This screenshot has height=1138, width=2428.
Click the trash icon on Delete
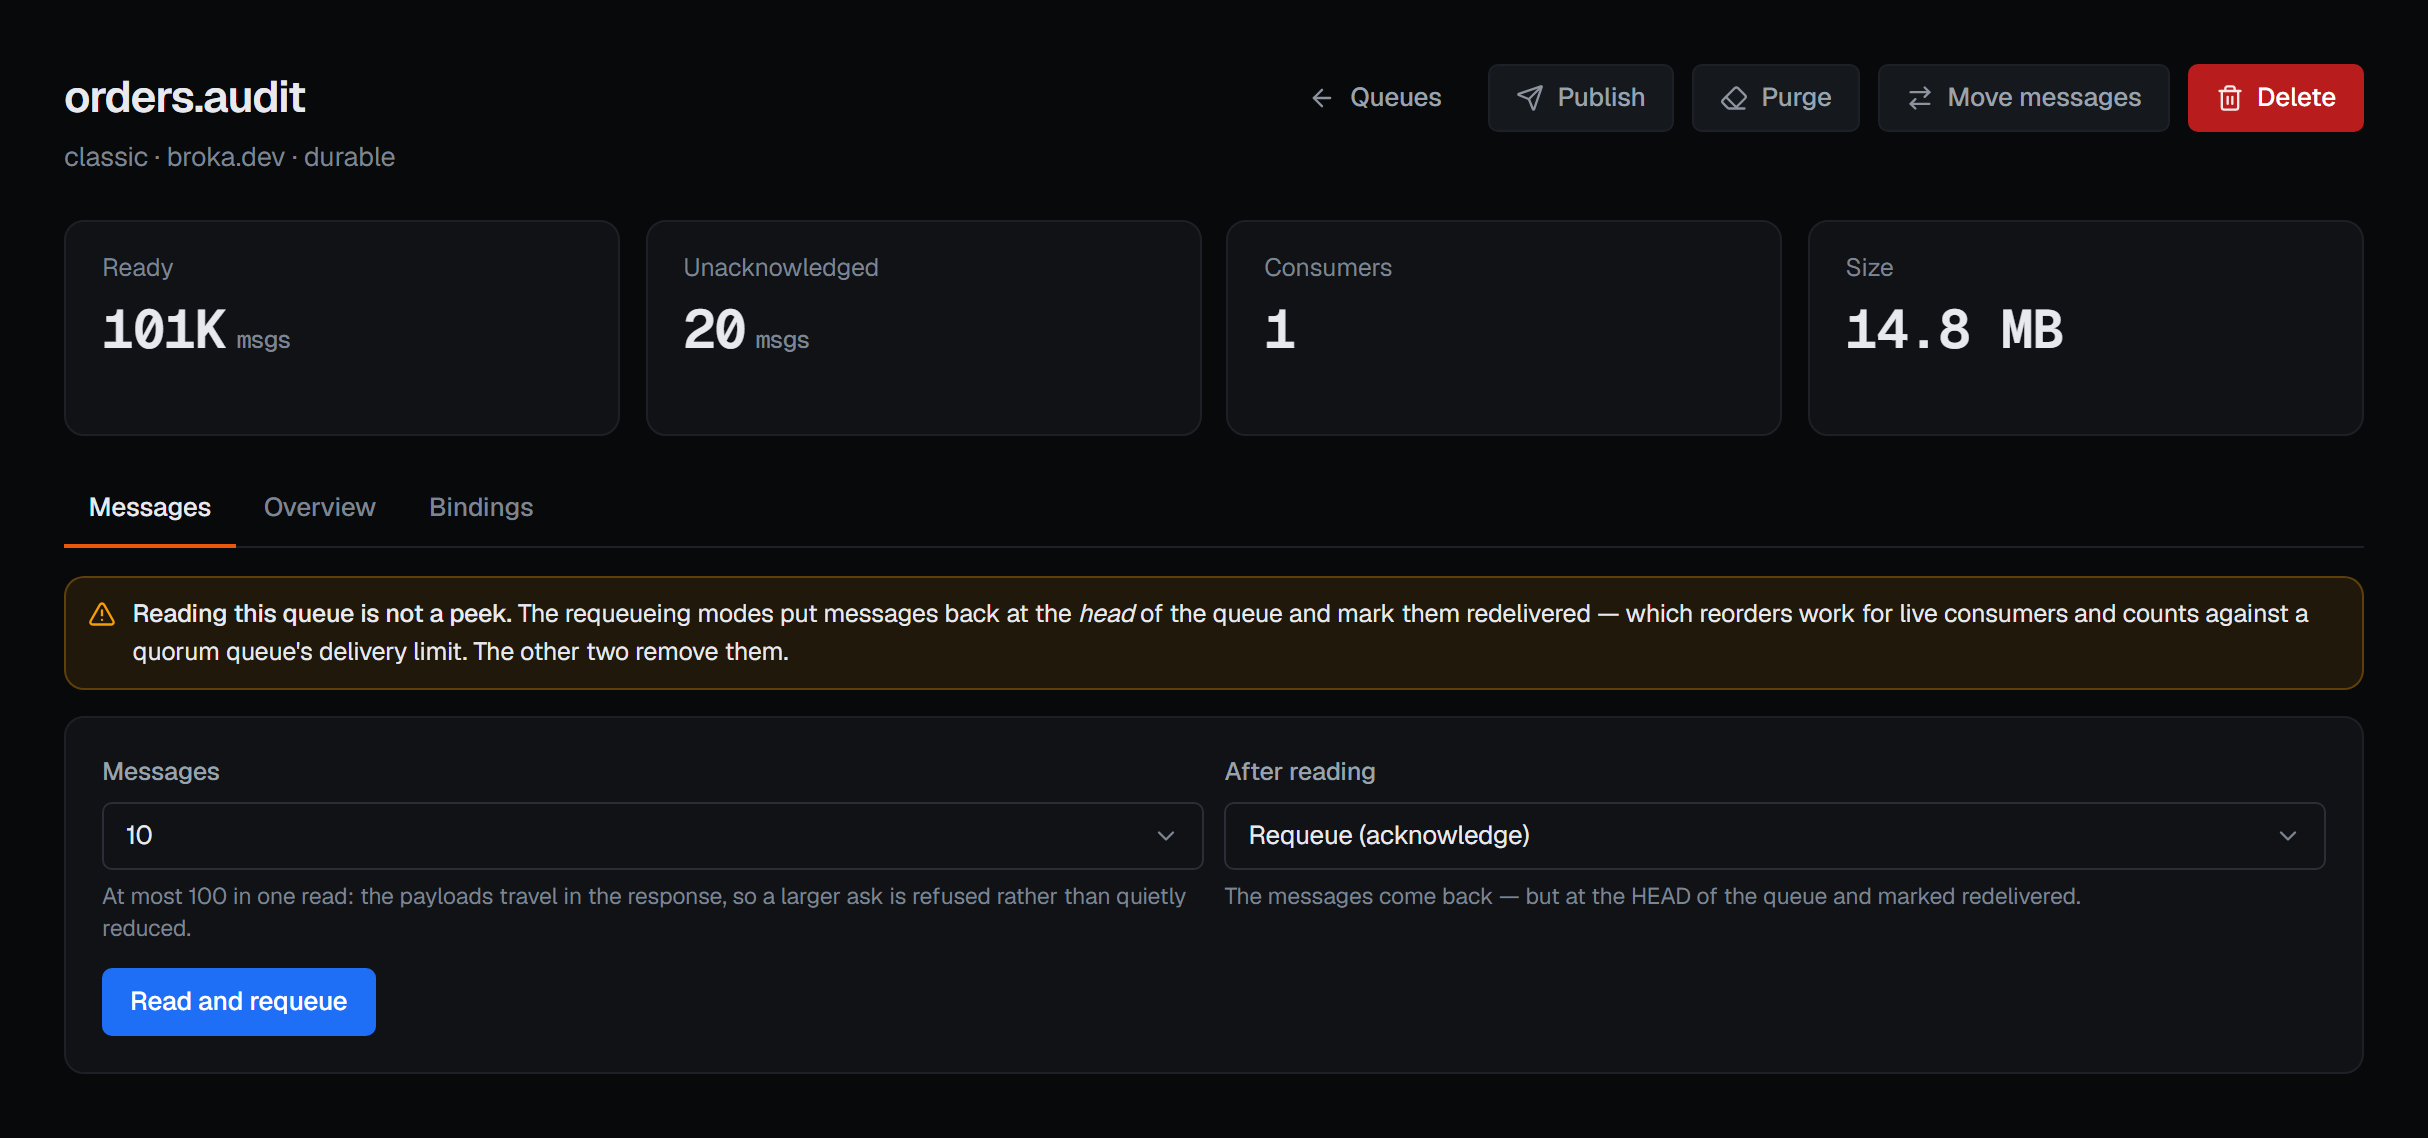coord(2229,98)
